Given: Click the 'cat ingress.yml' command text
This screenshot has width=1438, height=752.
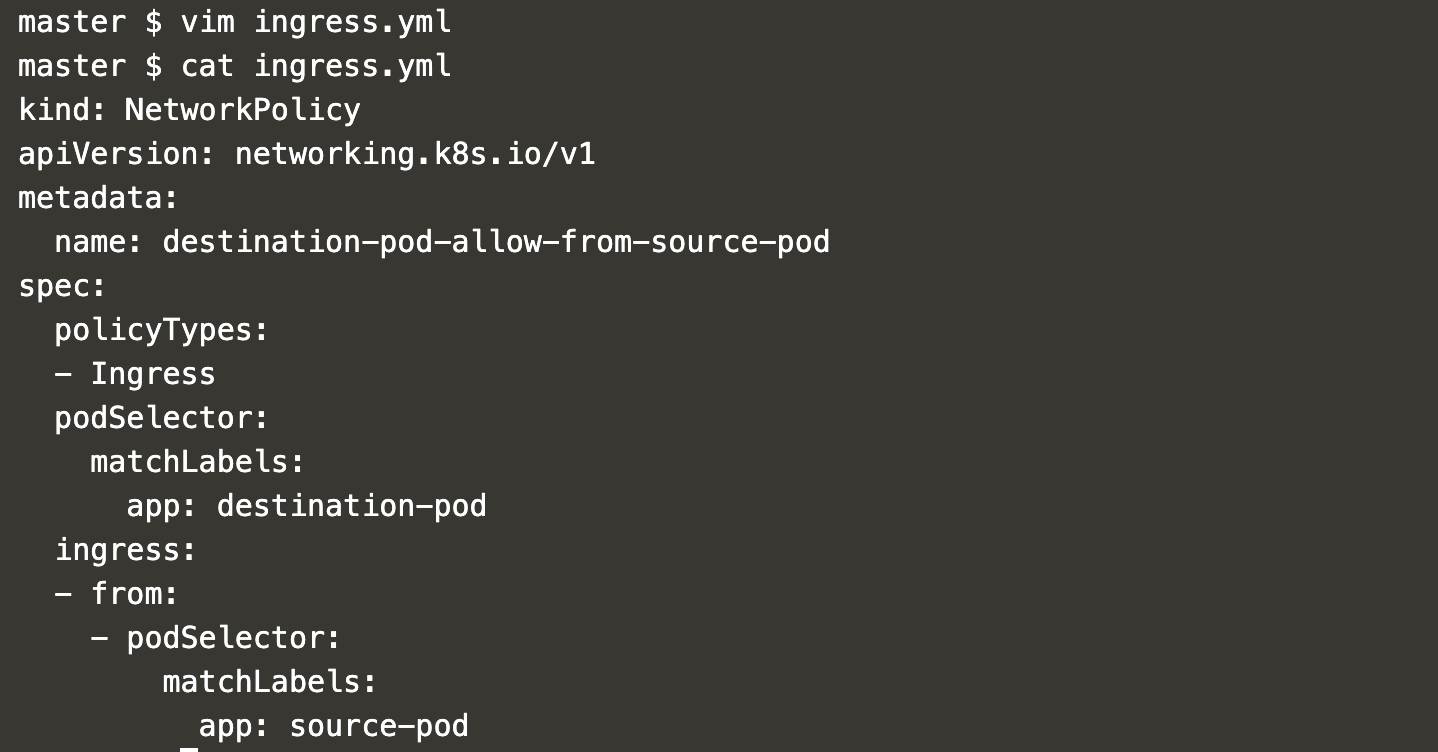Looking at the screenshot, I should 316,67.
